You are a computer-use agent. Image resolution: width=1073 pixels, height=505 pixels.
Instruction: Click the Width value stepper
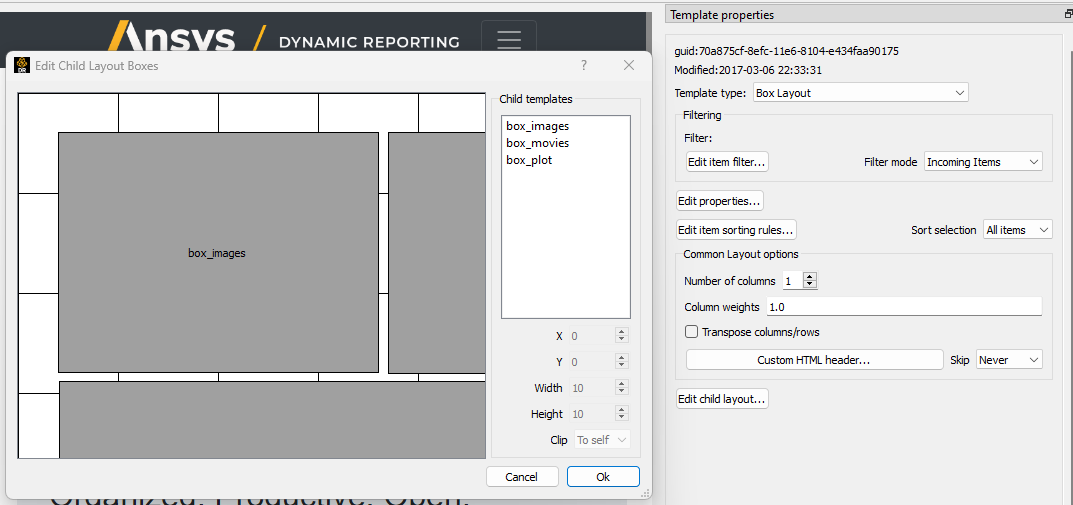pyautogui.click(x=621, y=388)
